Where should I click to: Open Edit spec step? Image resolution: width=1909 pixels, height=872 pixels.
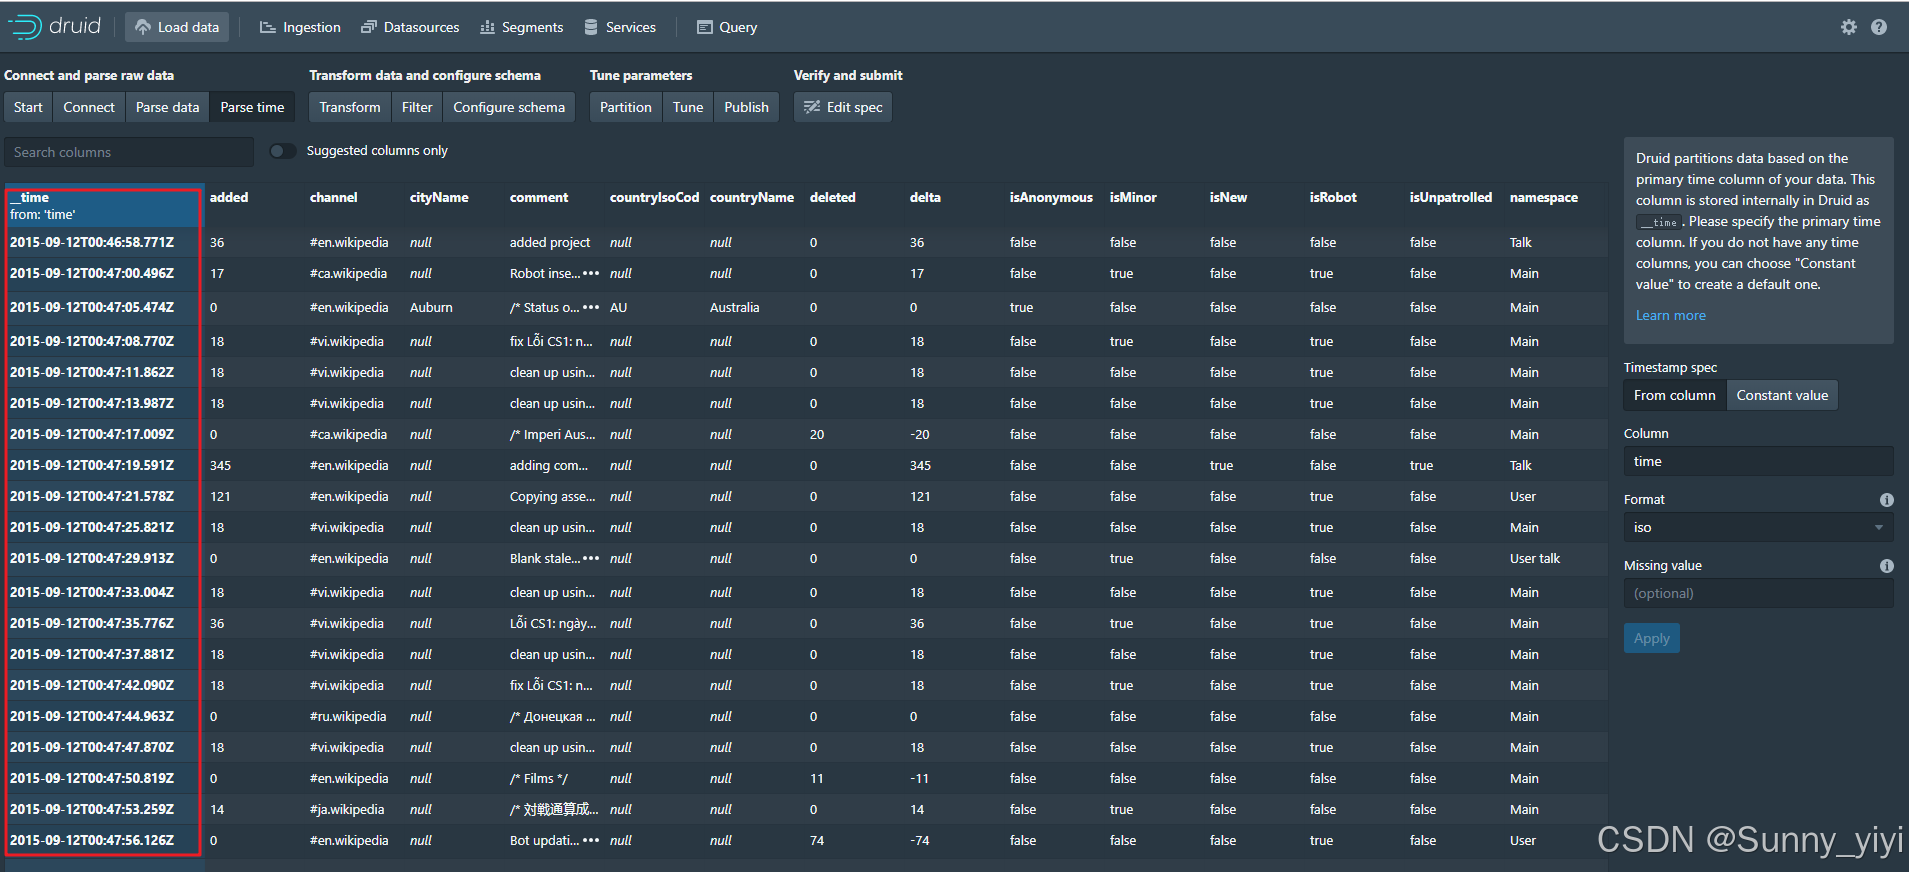843,107
